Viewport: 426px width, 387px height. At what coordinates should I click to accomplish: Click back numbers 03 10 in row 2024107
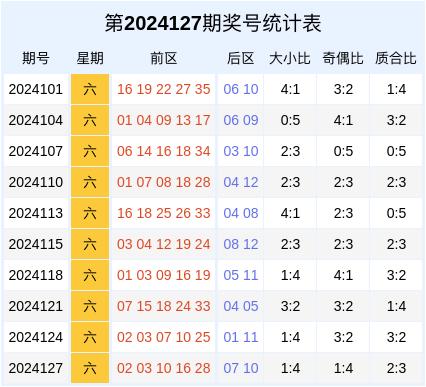(241, 151)
